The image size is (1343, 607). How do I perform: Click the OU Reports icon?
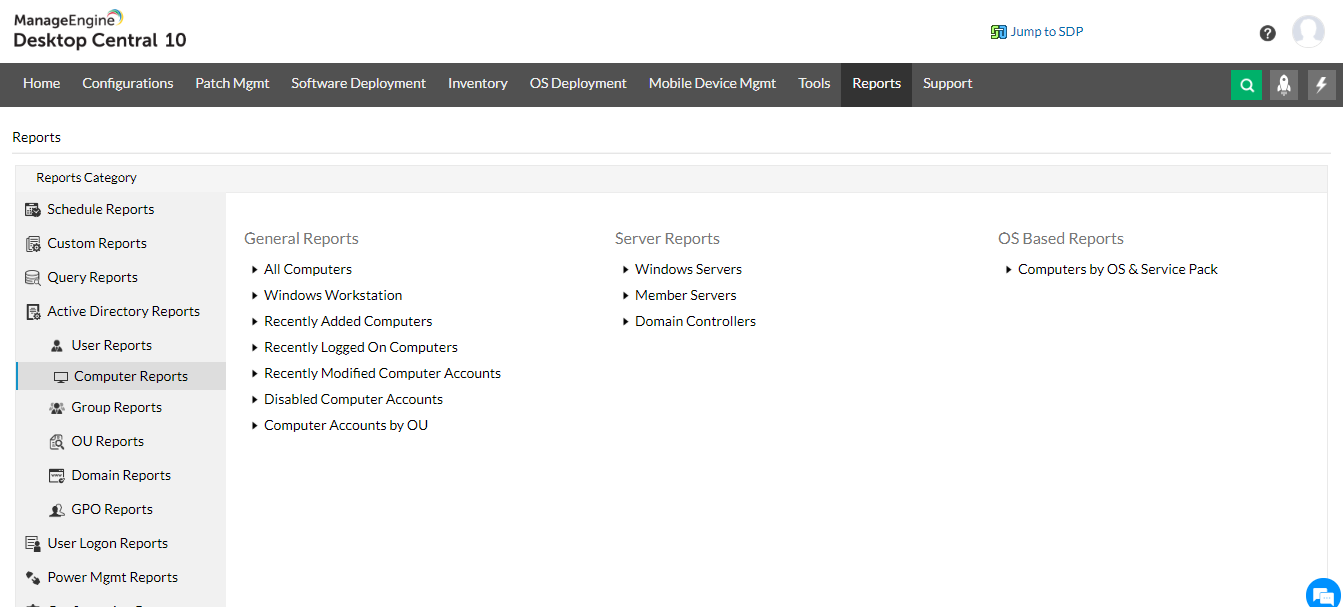click(x=57, y=442)
